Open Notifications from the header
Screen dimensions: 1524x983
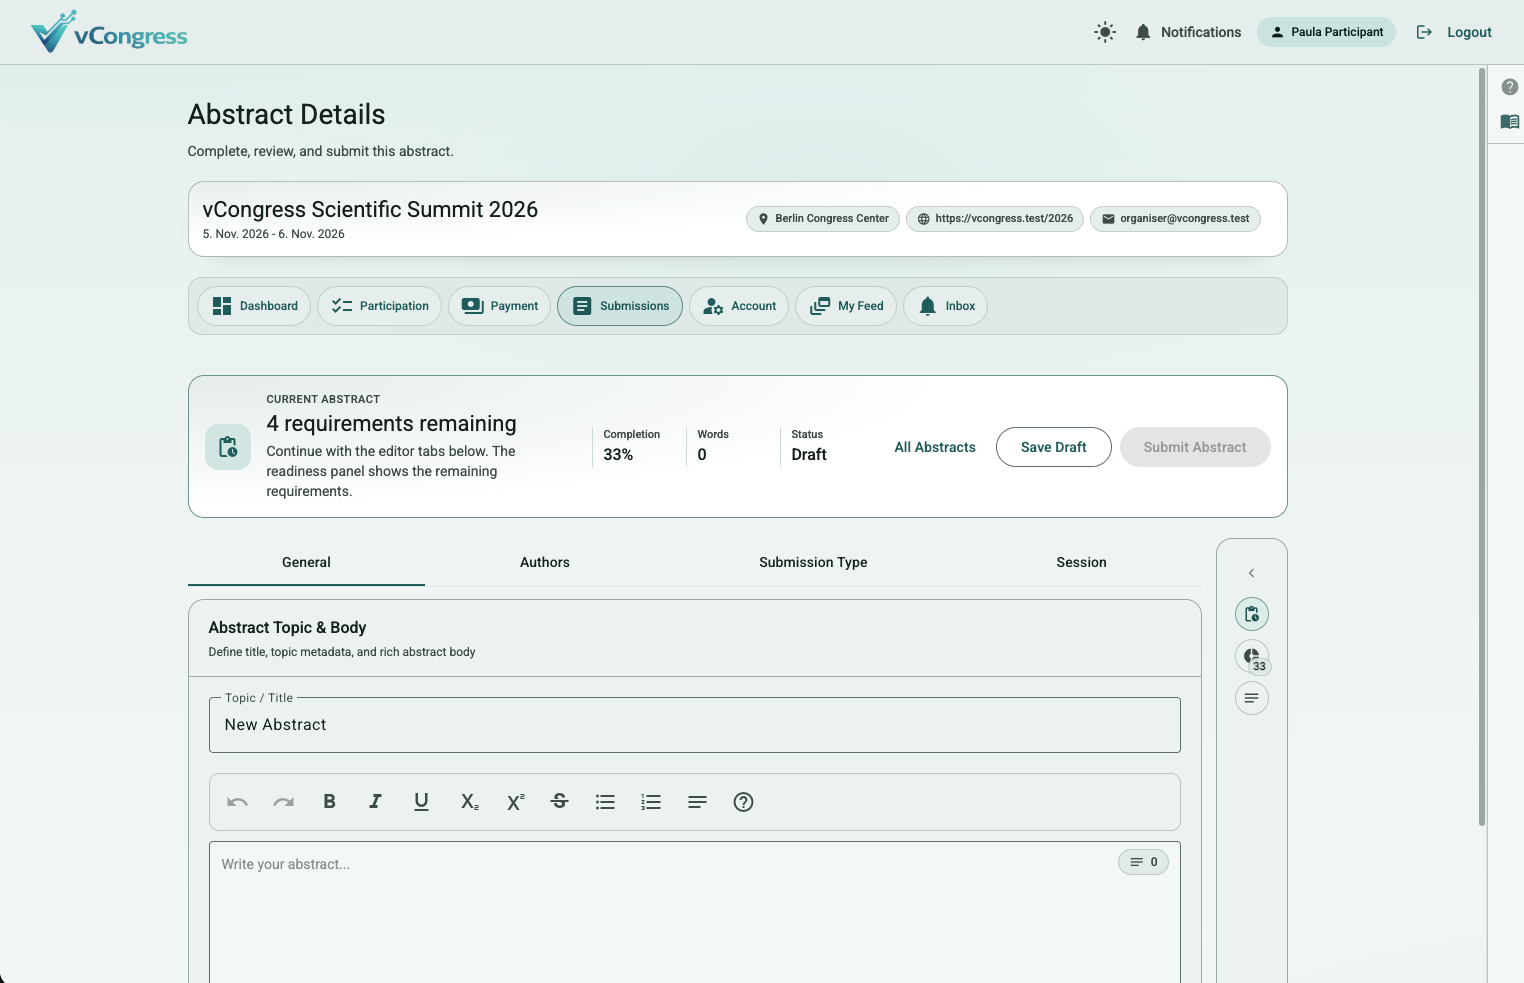pyautogui.click(x=1188, y=32)
